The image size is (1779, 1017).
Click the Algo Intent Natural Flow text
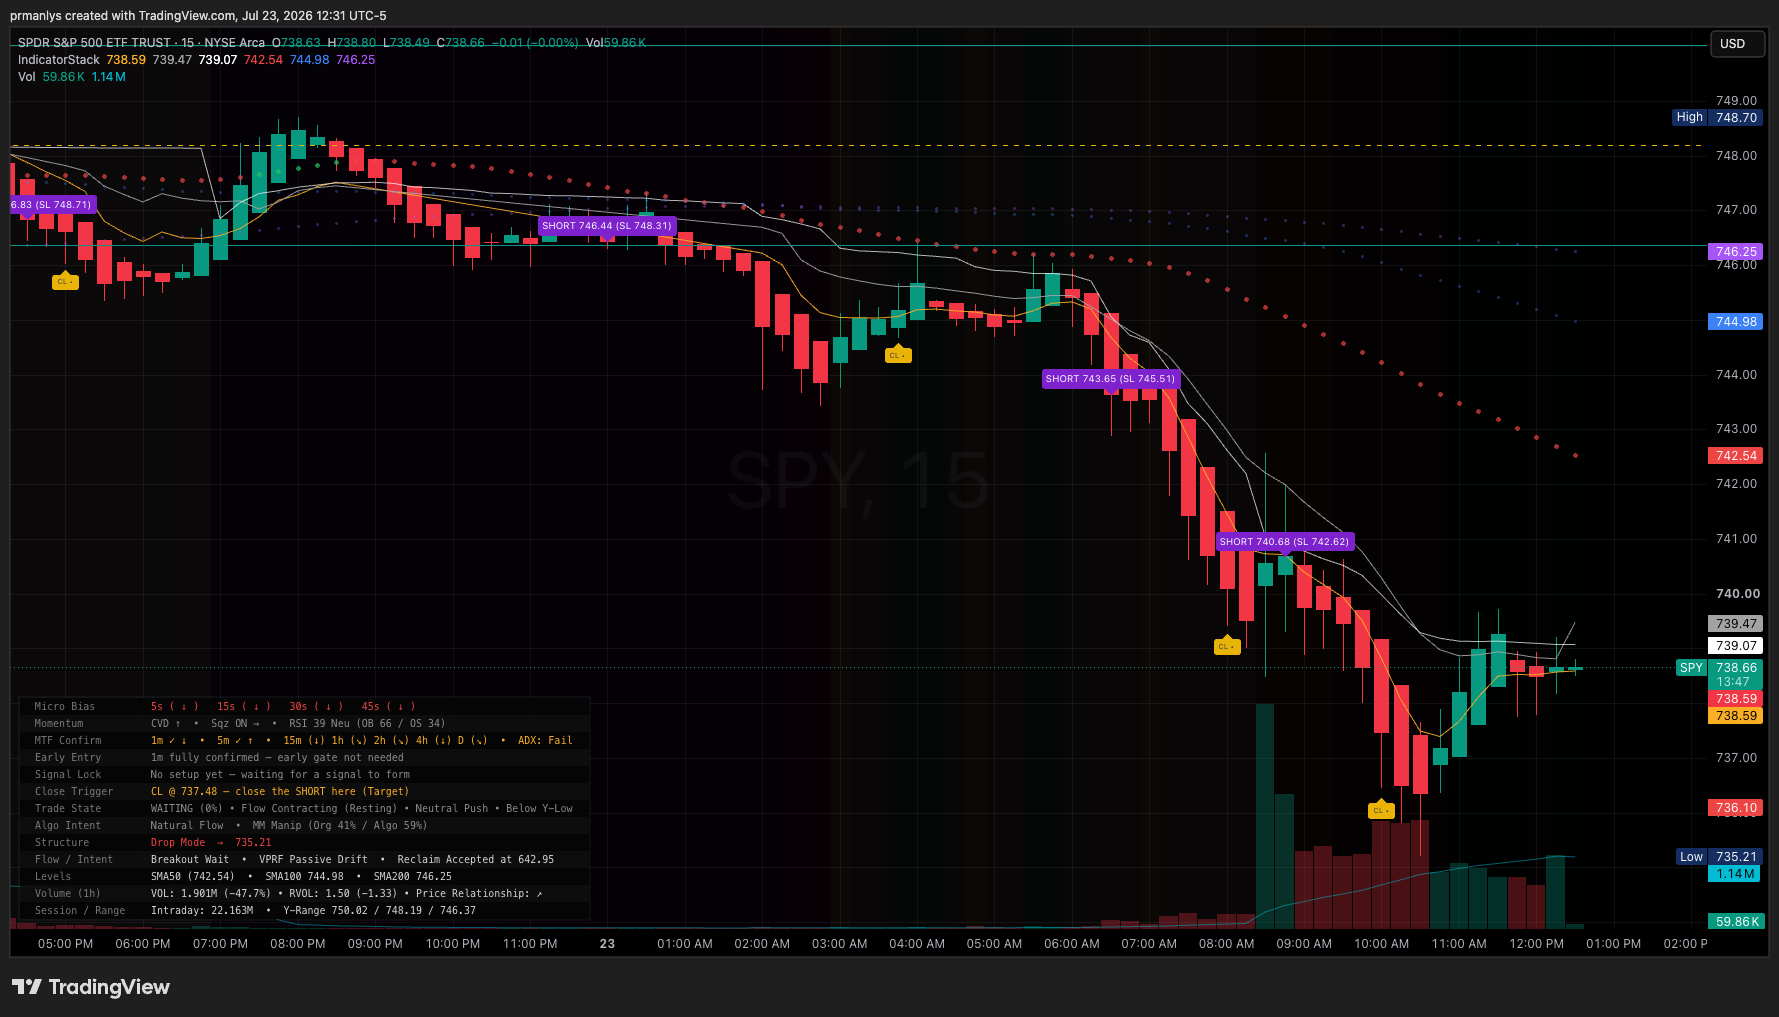click(289, 826)
